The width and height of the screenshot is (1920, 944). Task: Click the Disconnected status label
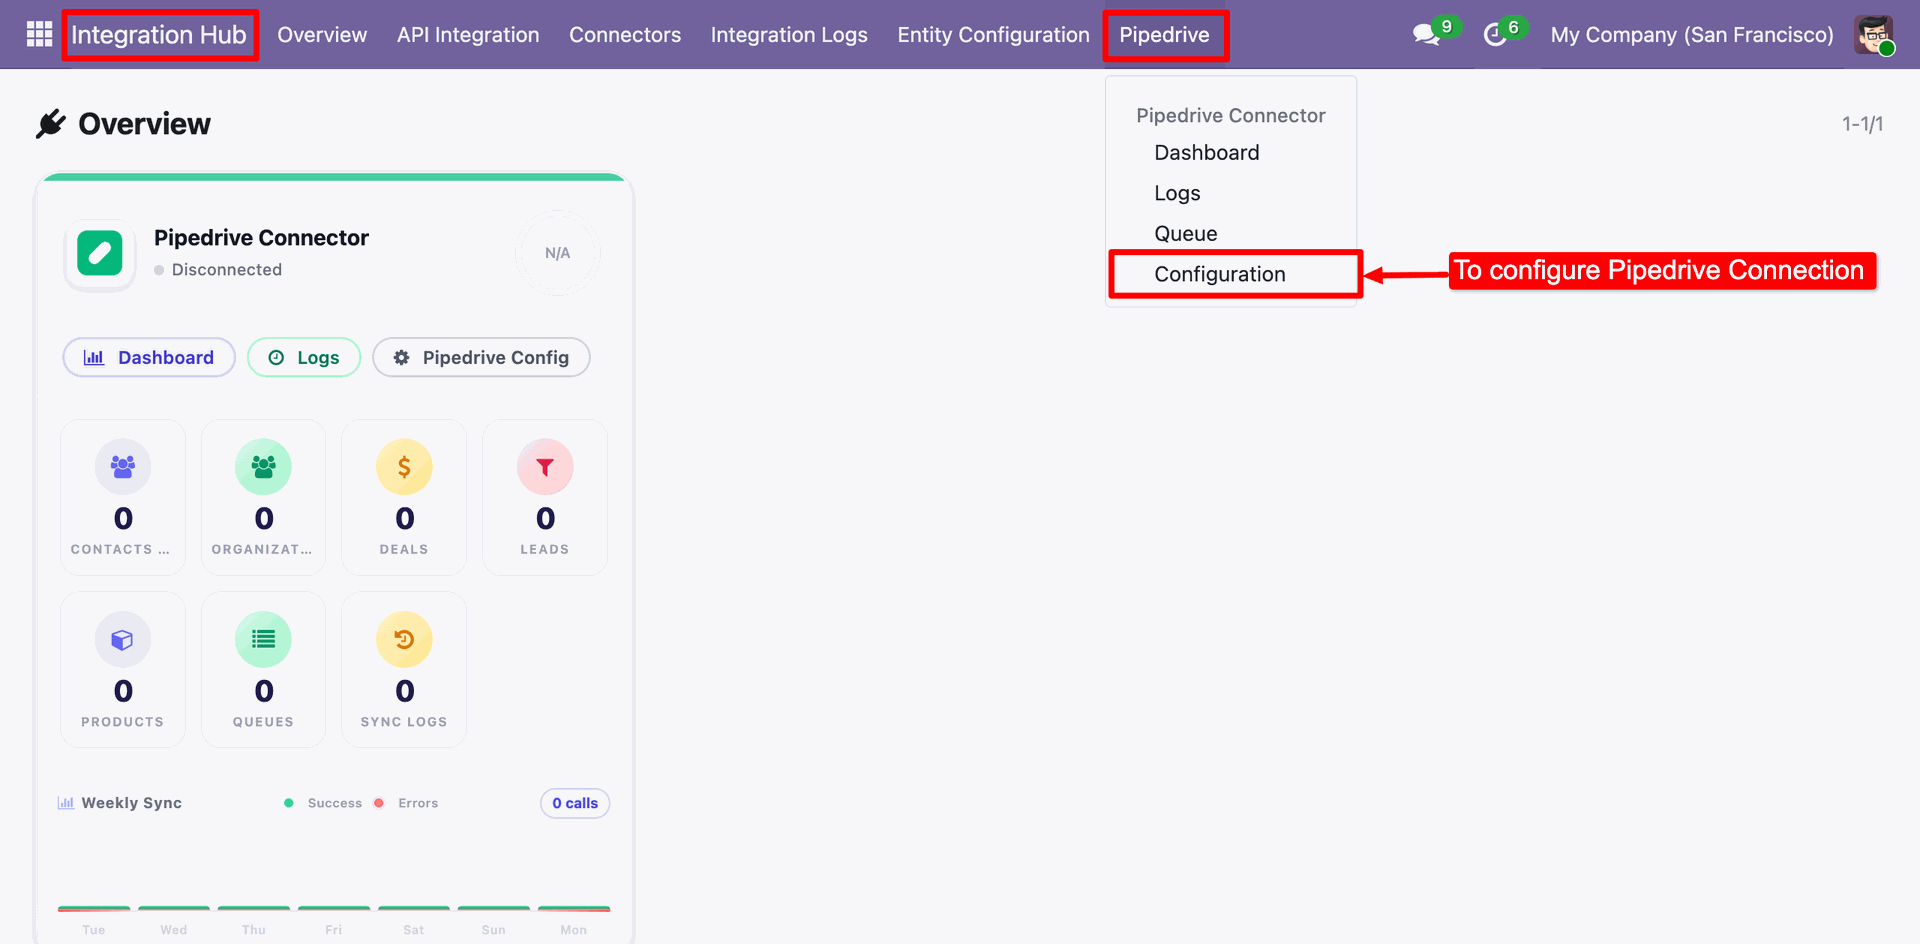(227, 270)
